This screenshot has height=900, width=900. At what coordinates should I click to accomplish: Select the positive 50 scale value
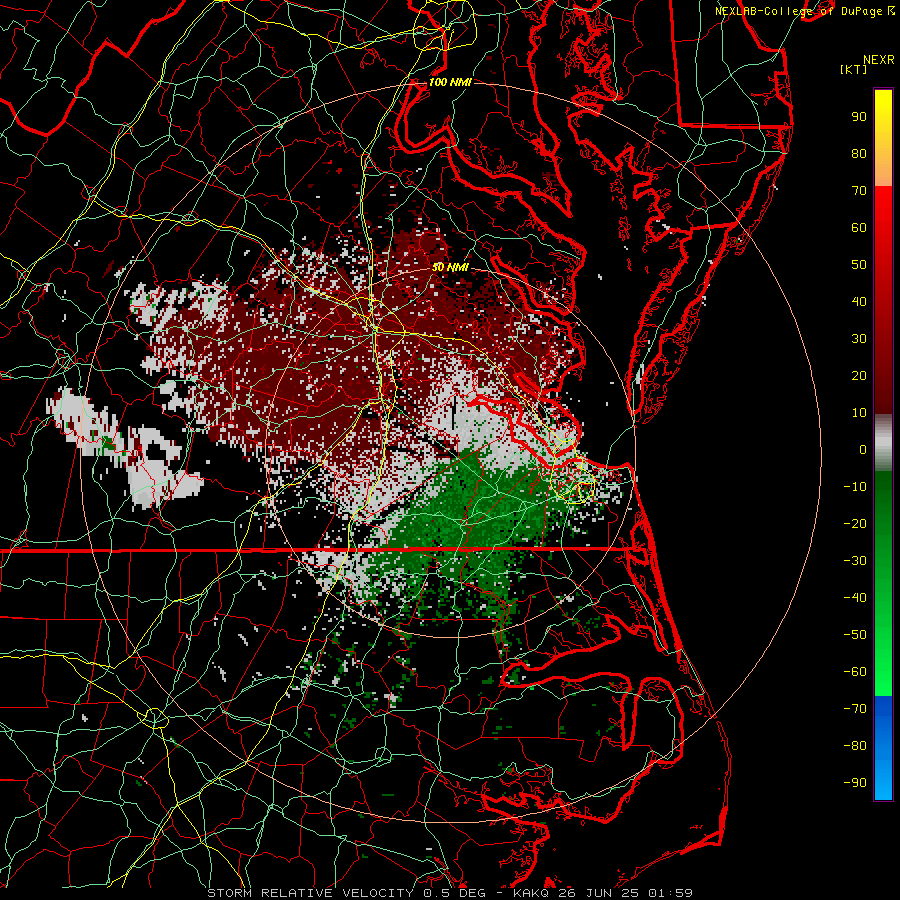click(x=859, y=265)
